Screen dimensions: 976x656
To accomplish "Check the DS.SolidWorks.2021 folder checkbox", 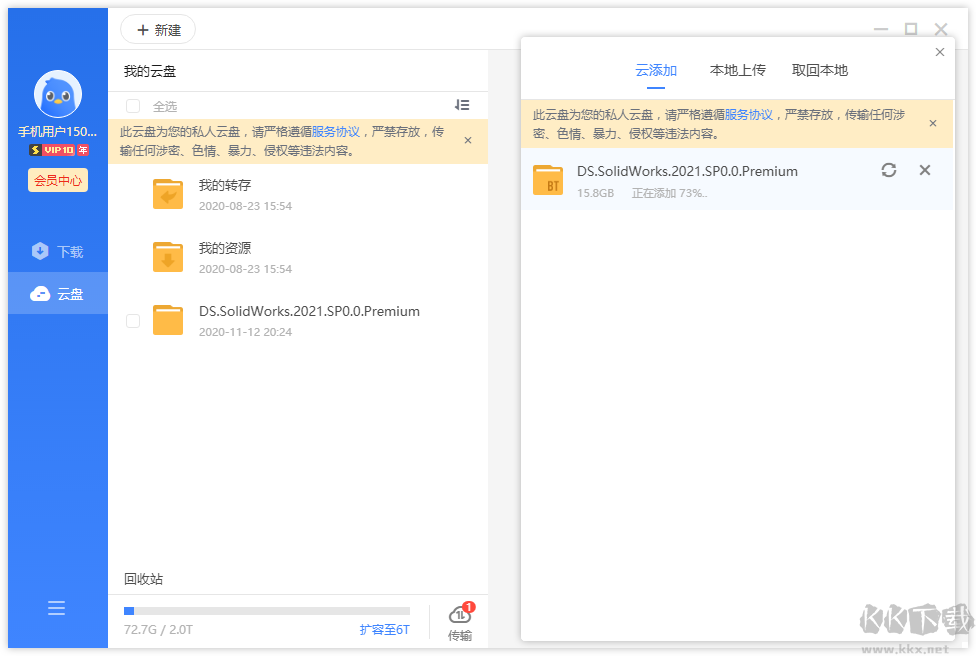I will click(x=131, y=321).
